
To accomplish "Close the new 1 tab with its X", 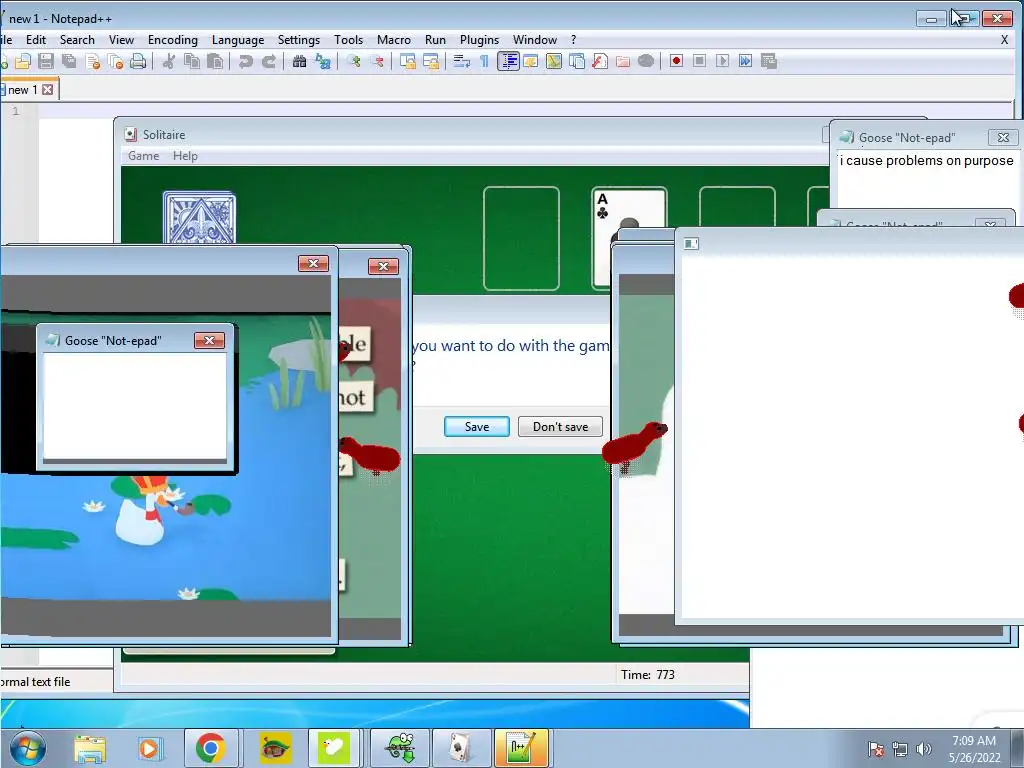I will (48, 89).
